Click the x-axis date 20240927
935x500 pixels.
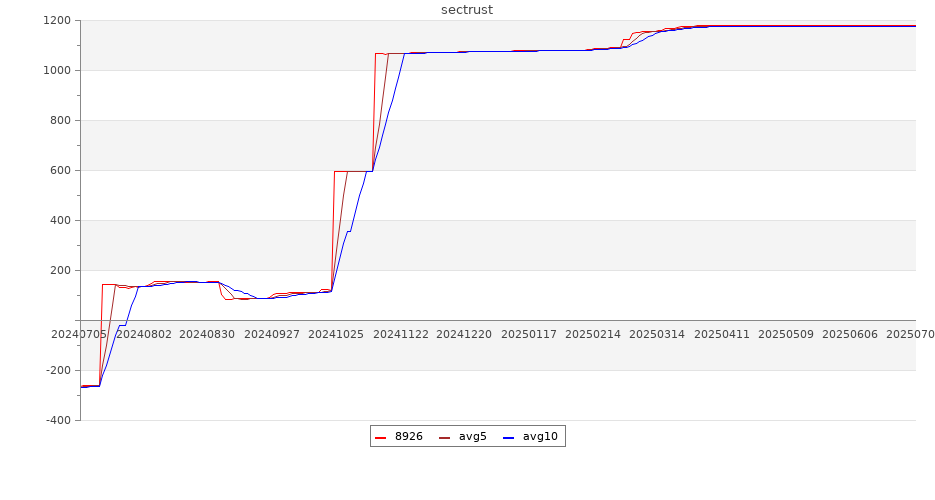(x=272, y=334)
